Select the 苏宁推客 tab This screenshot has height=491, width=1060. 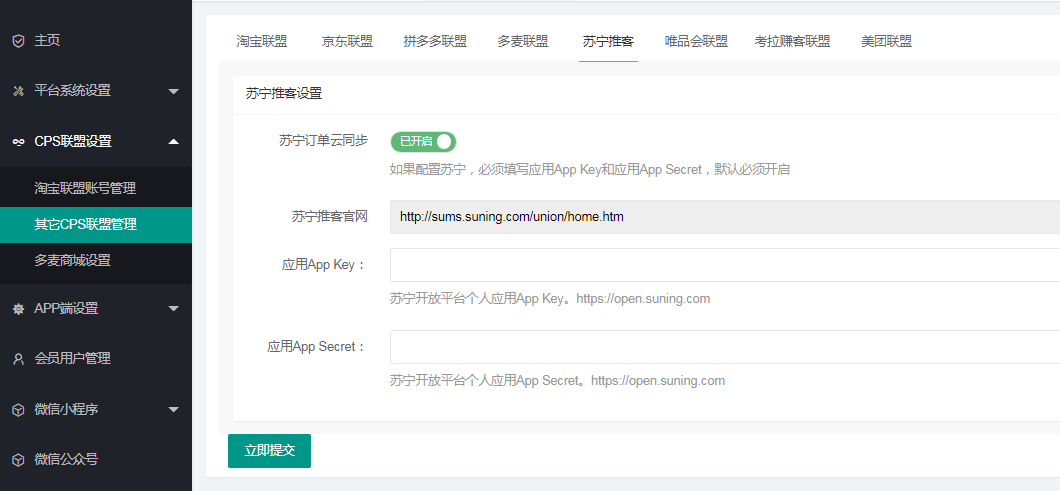608,41
